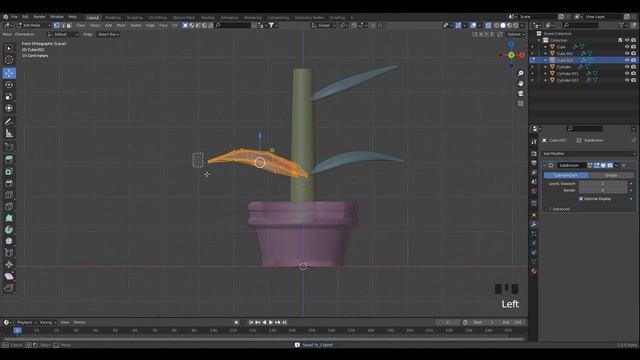This screenshot has width=640, height=360.
Task: Hide Cylinder via its eye icon
Action: pyautogui.click(x=627, y=67)
